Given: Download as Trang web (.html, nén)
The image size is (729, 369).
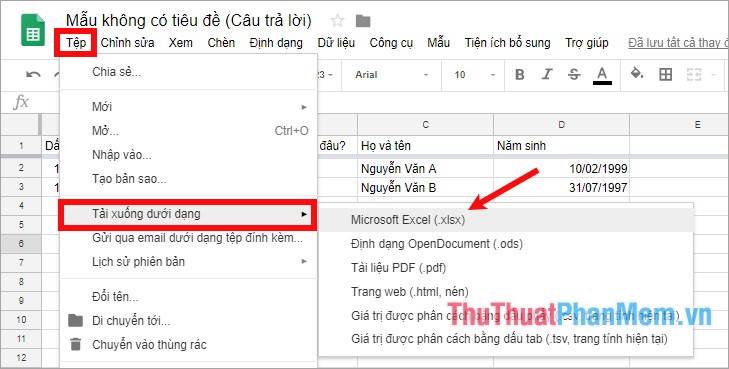Looking at the screenshot, I should click(506, 292).
